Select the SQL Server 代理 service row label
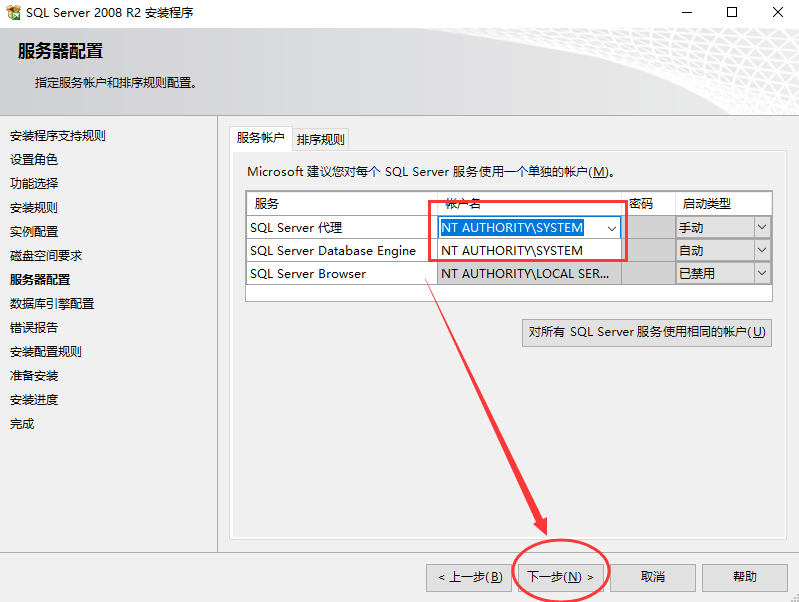Image resolution: width=799 pixels, height=602 pixels. click(296, 228)
